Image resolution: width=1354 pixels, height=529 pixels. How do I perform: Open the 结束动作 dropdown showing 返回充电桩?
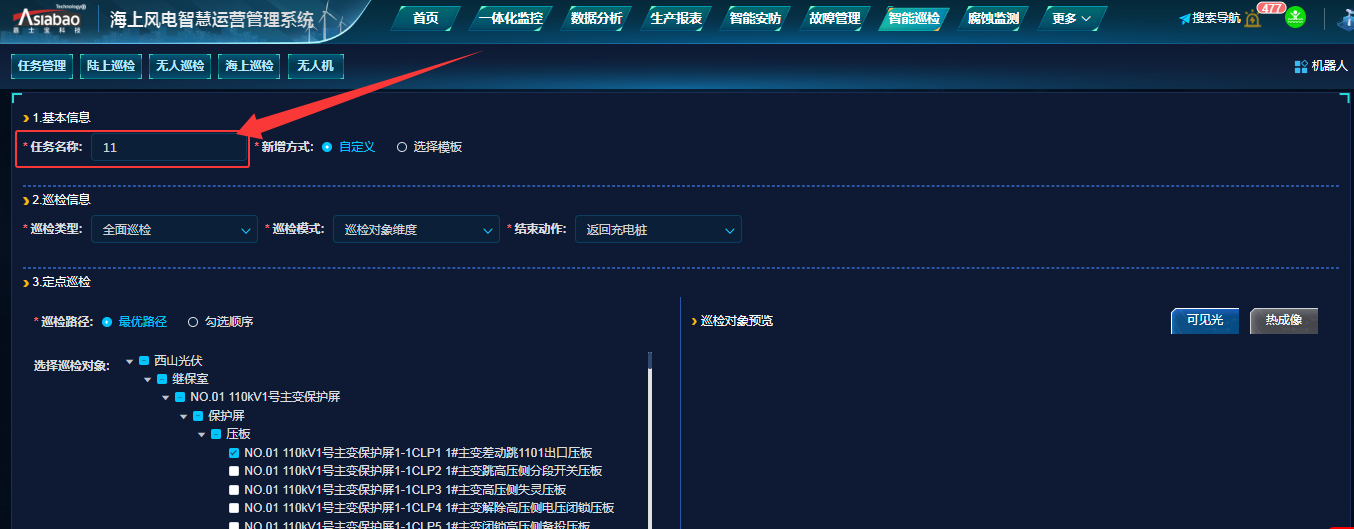657,230
